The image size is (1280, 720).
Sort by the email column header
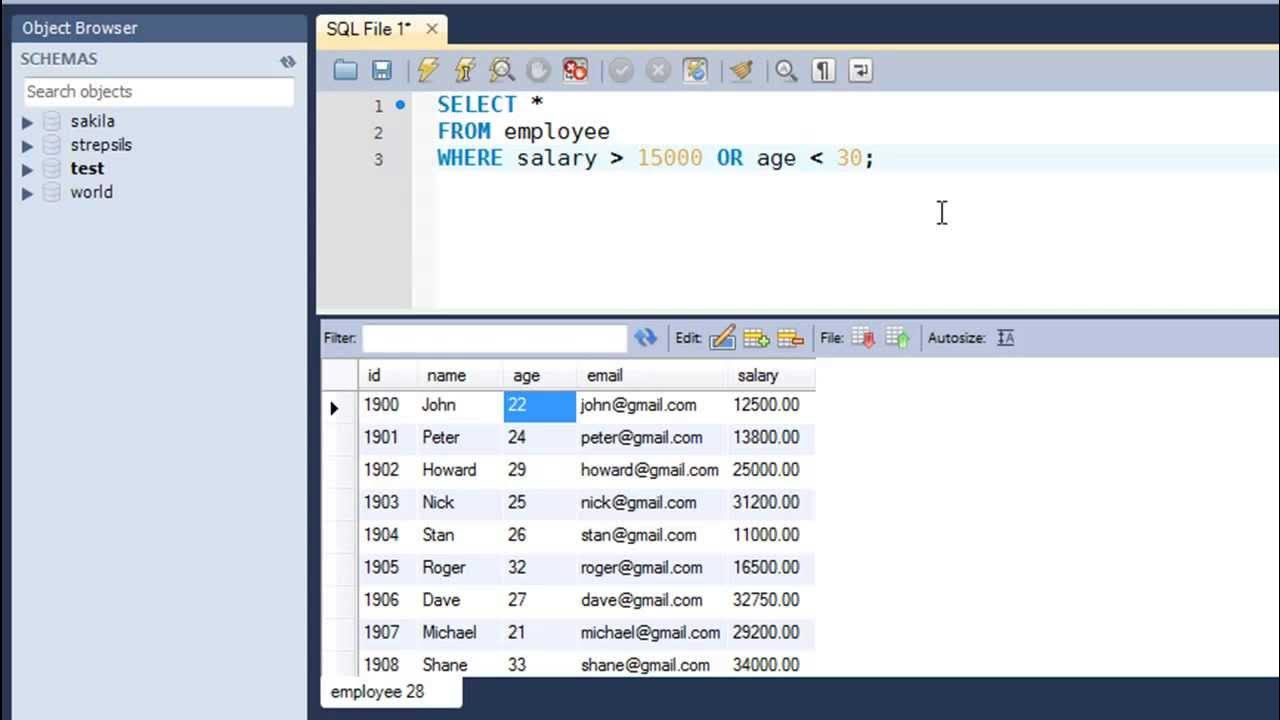652,375
